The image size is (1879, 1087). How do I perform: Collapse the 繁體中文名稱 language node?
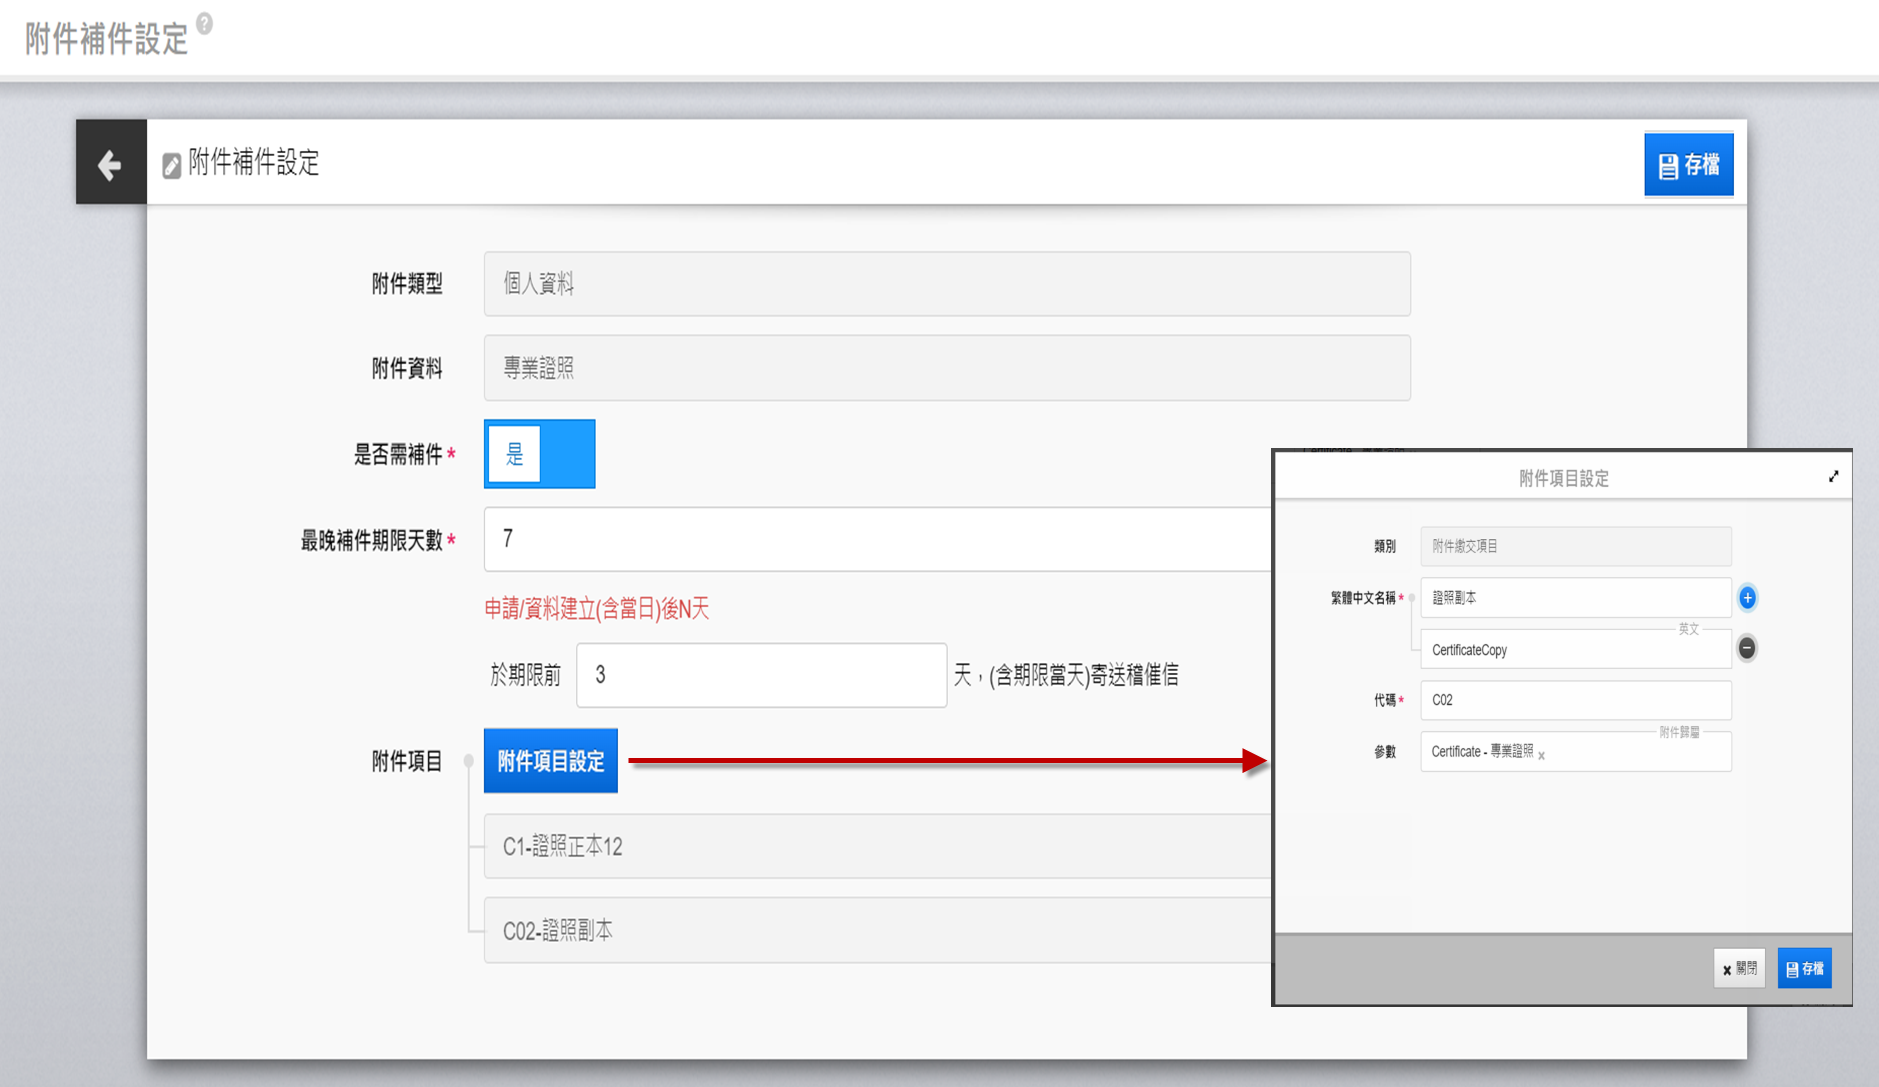(1411, 598)
